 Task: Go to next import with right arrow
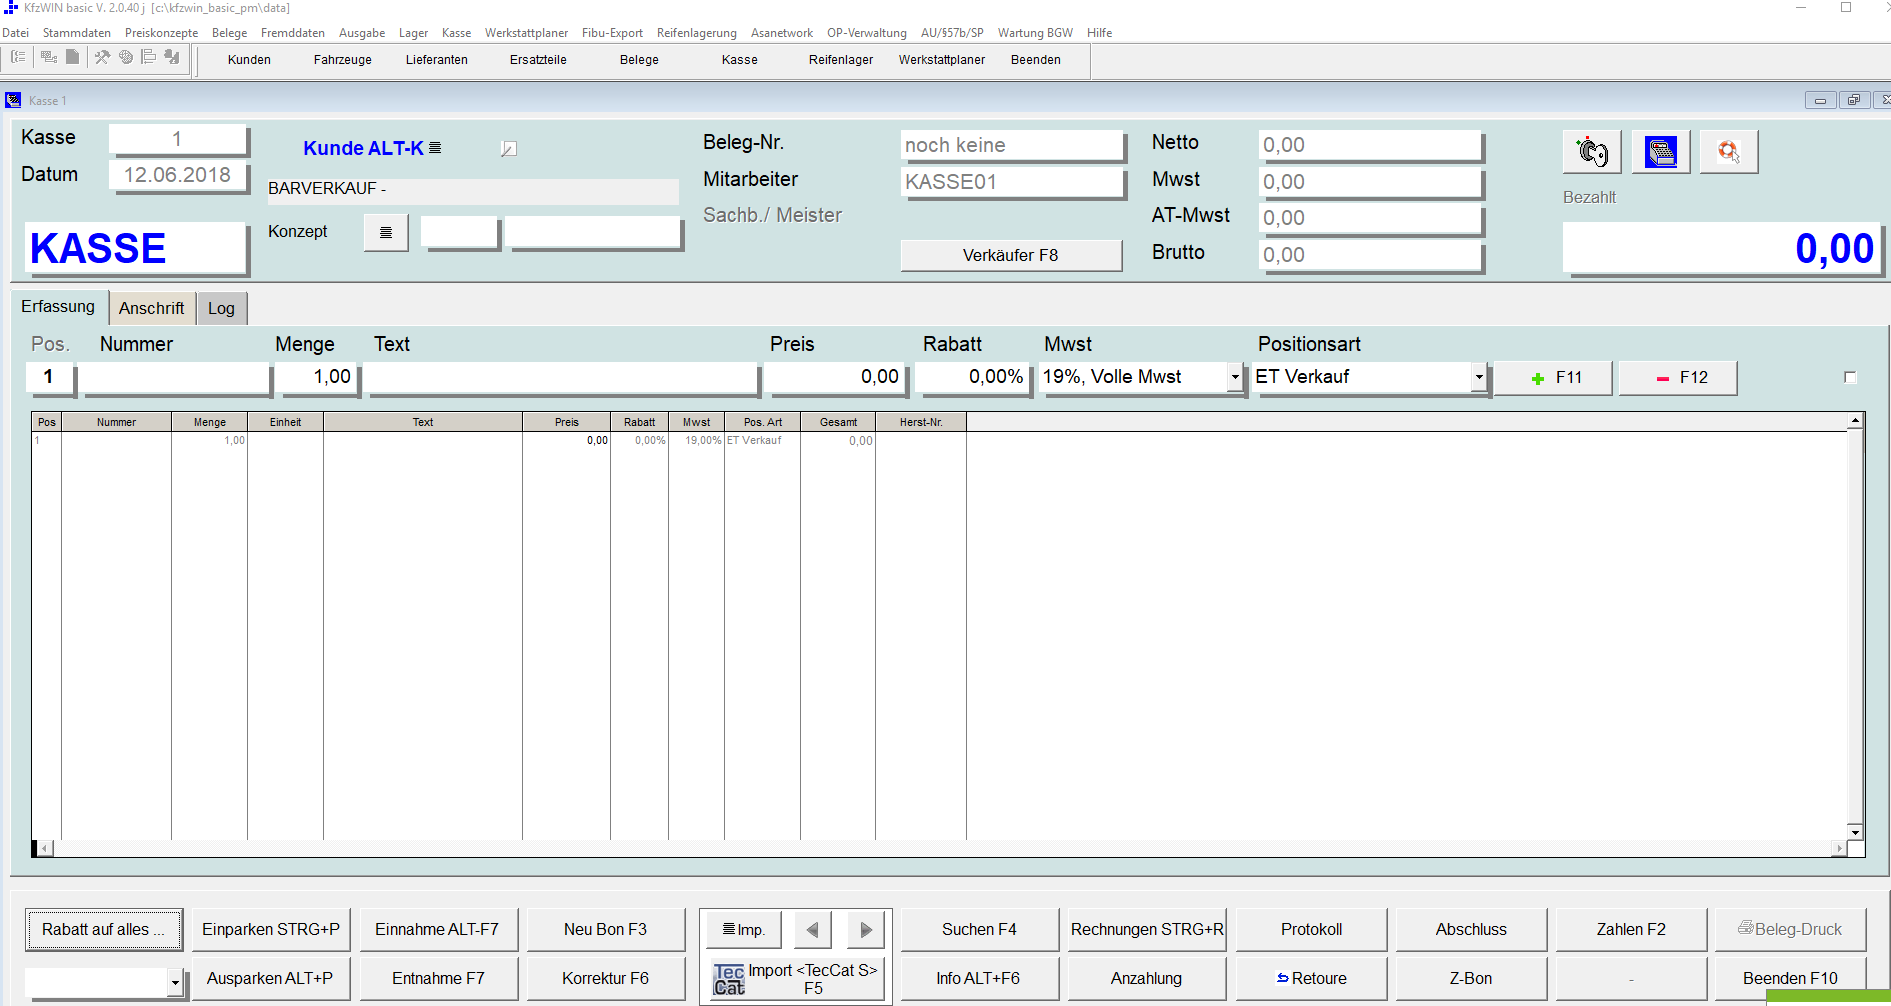click(x=866, y=930)
